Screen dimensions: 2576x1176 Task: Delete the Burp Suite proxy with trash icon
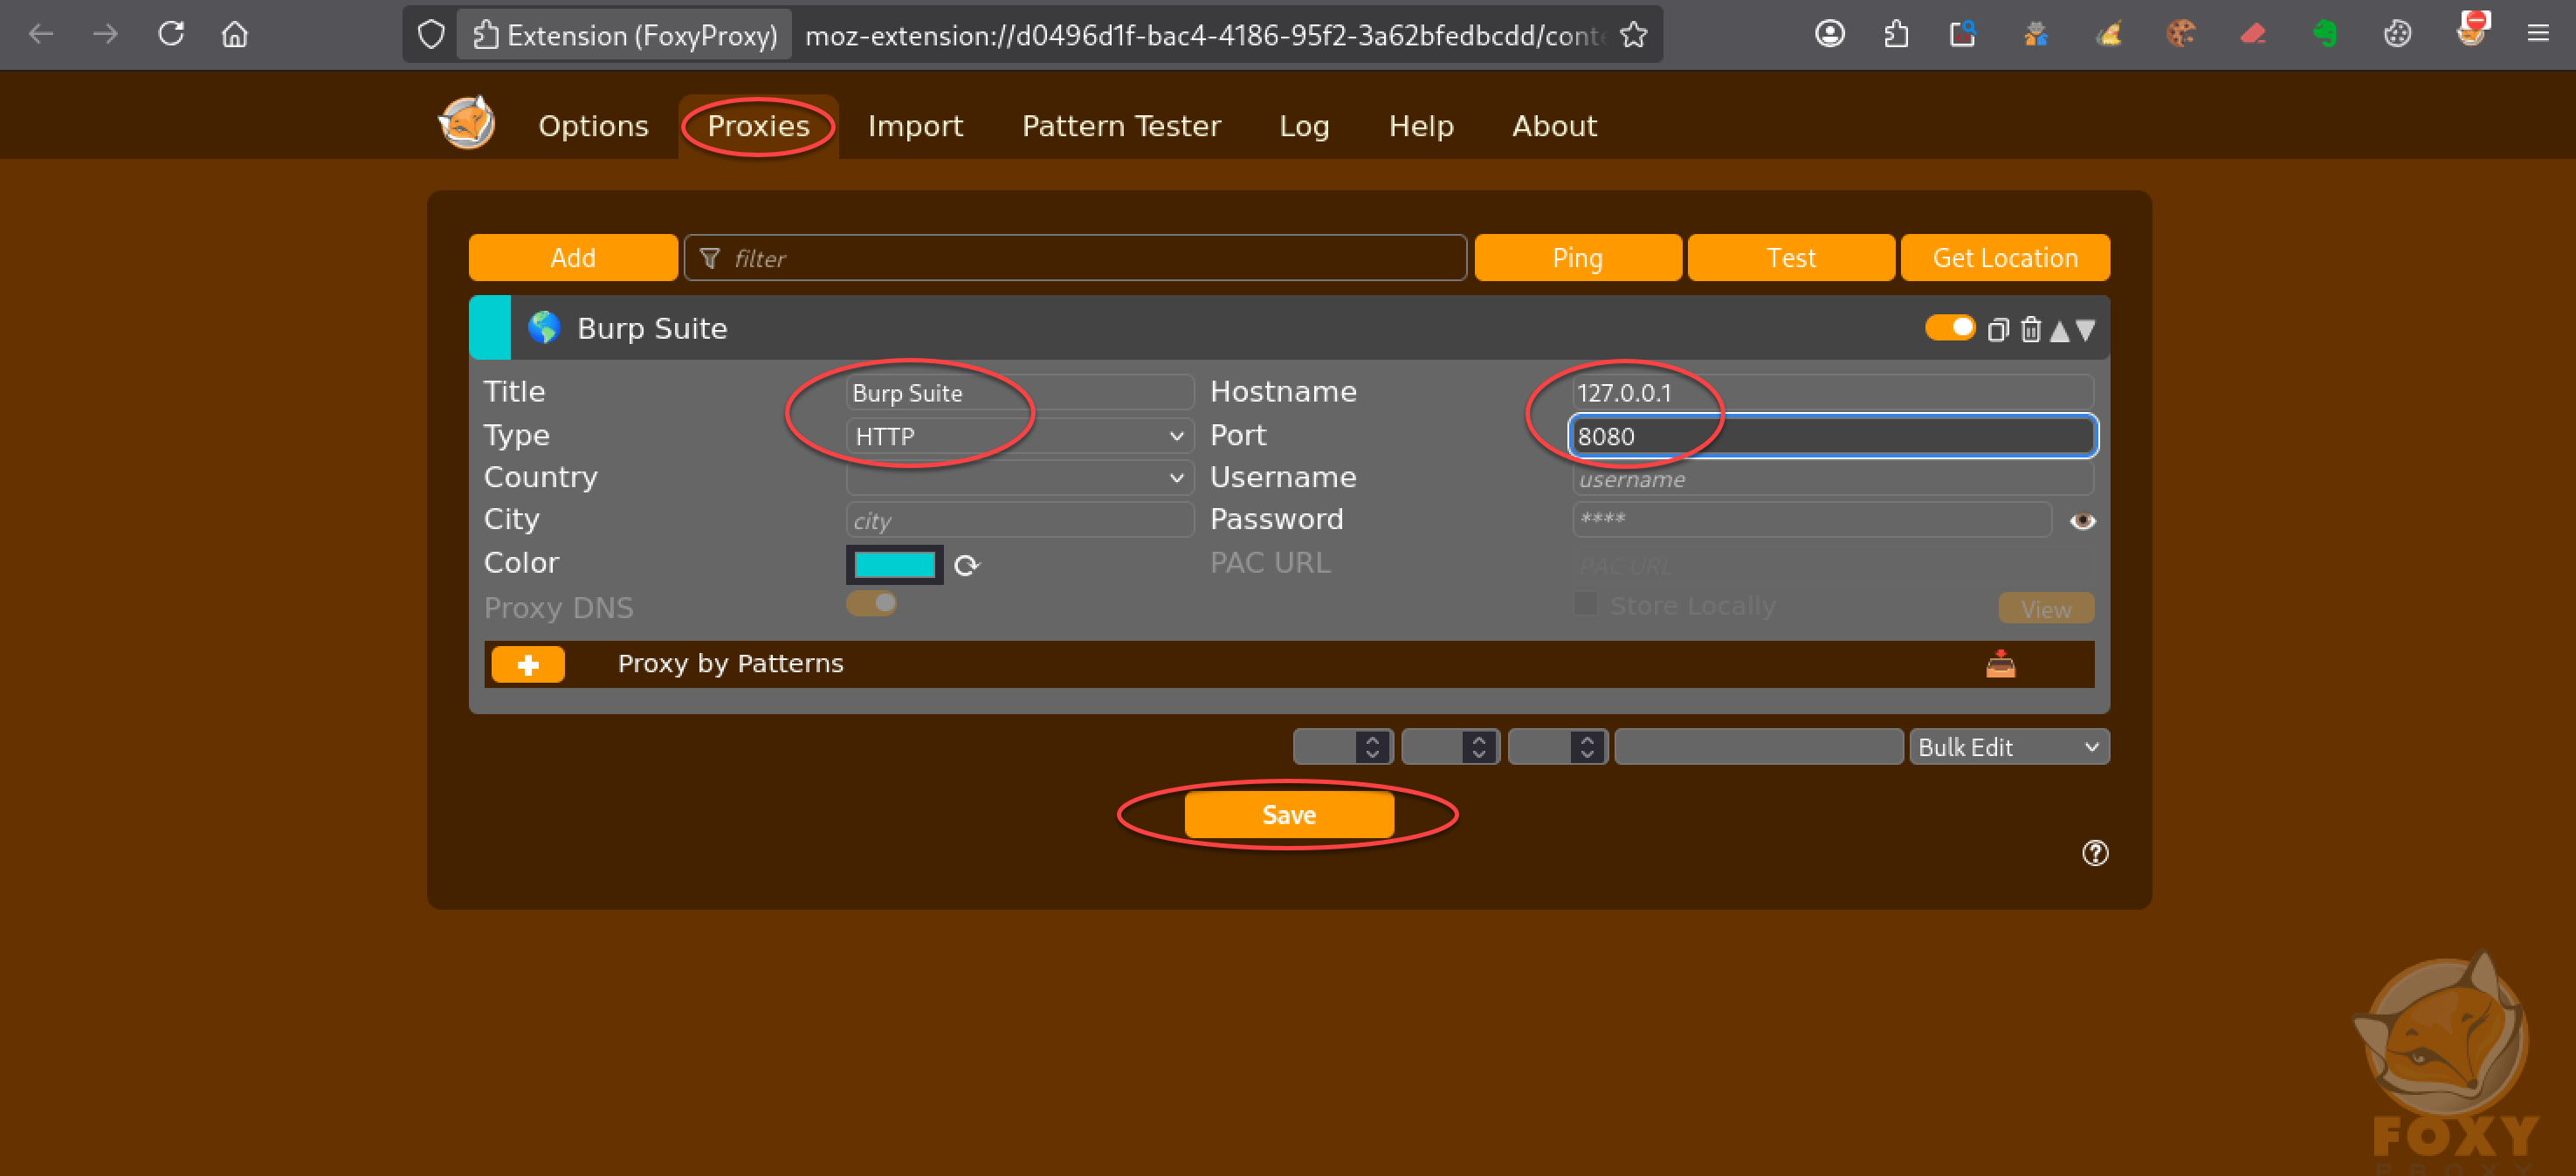click(2030, 329)
